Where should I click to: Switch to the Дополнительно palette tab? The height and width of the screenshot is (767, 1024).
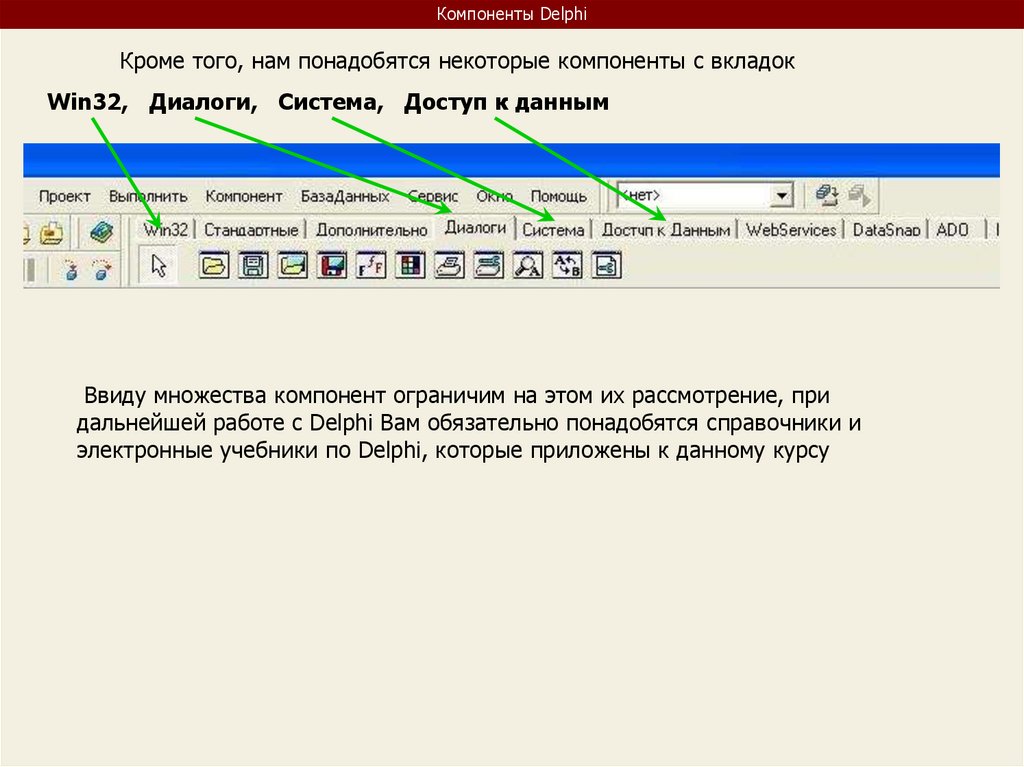click(372, 230)
